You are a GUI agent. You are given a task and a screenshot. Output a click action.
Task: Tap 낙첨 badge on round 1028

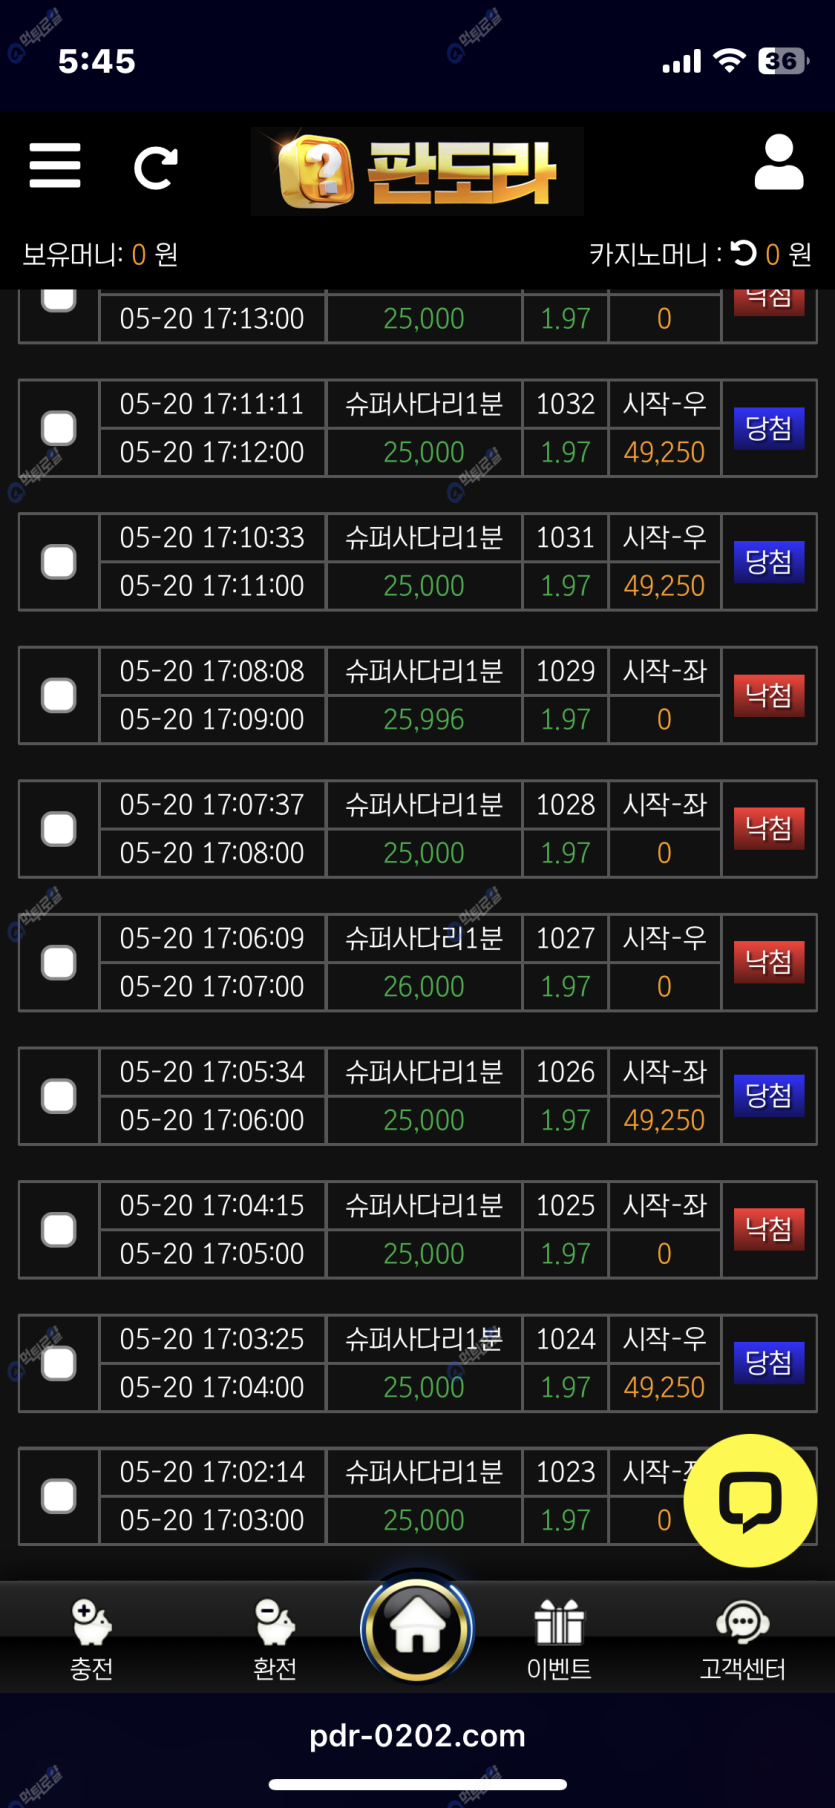[x=768, y=829]
